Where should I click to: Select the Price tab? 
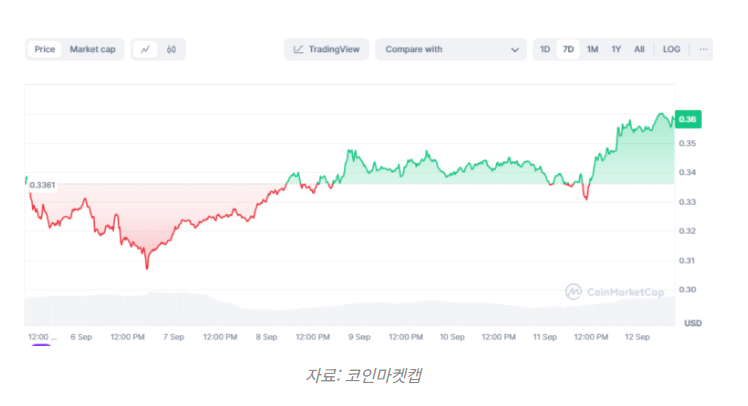(x=45, y=49)
